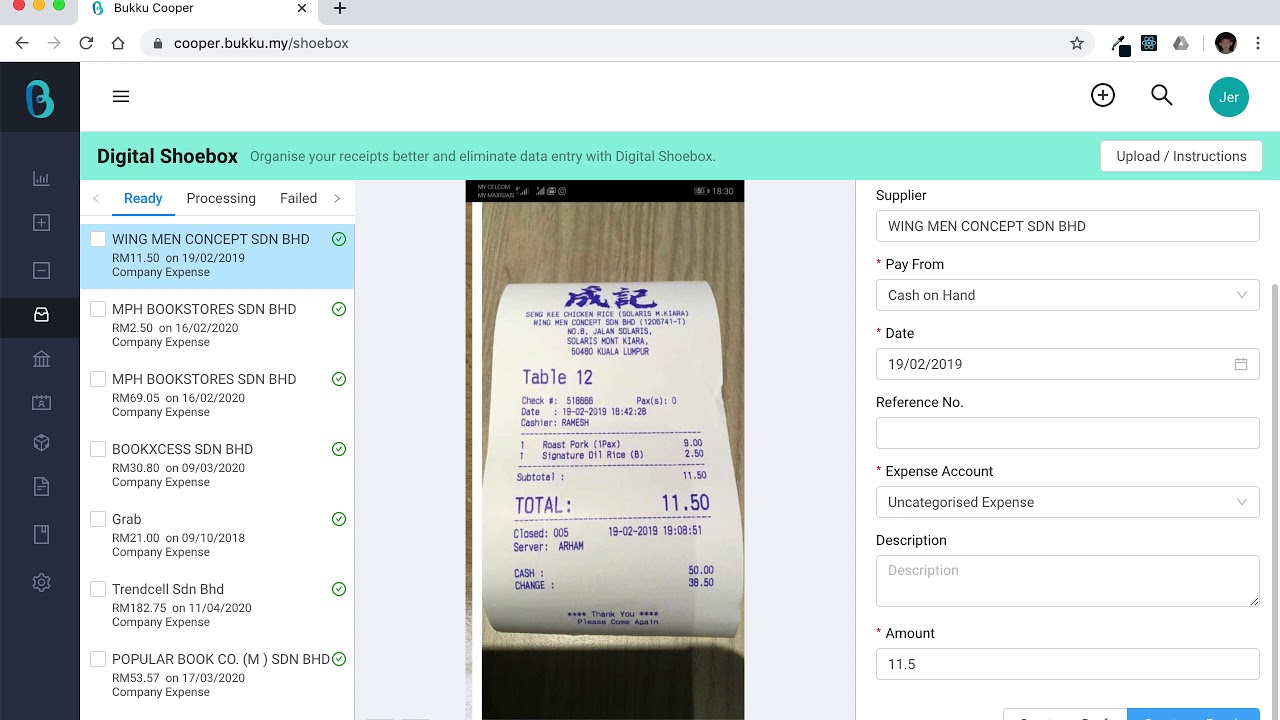Open the book-shaped sidebar icon
The width and height of the screenshot is (1280, 720).
coord(41,534)
